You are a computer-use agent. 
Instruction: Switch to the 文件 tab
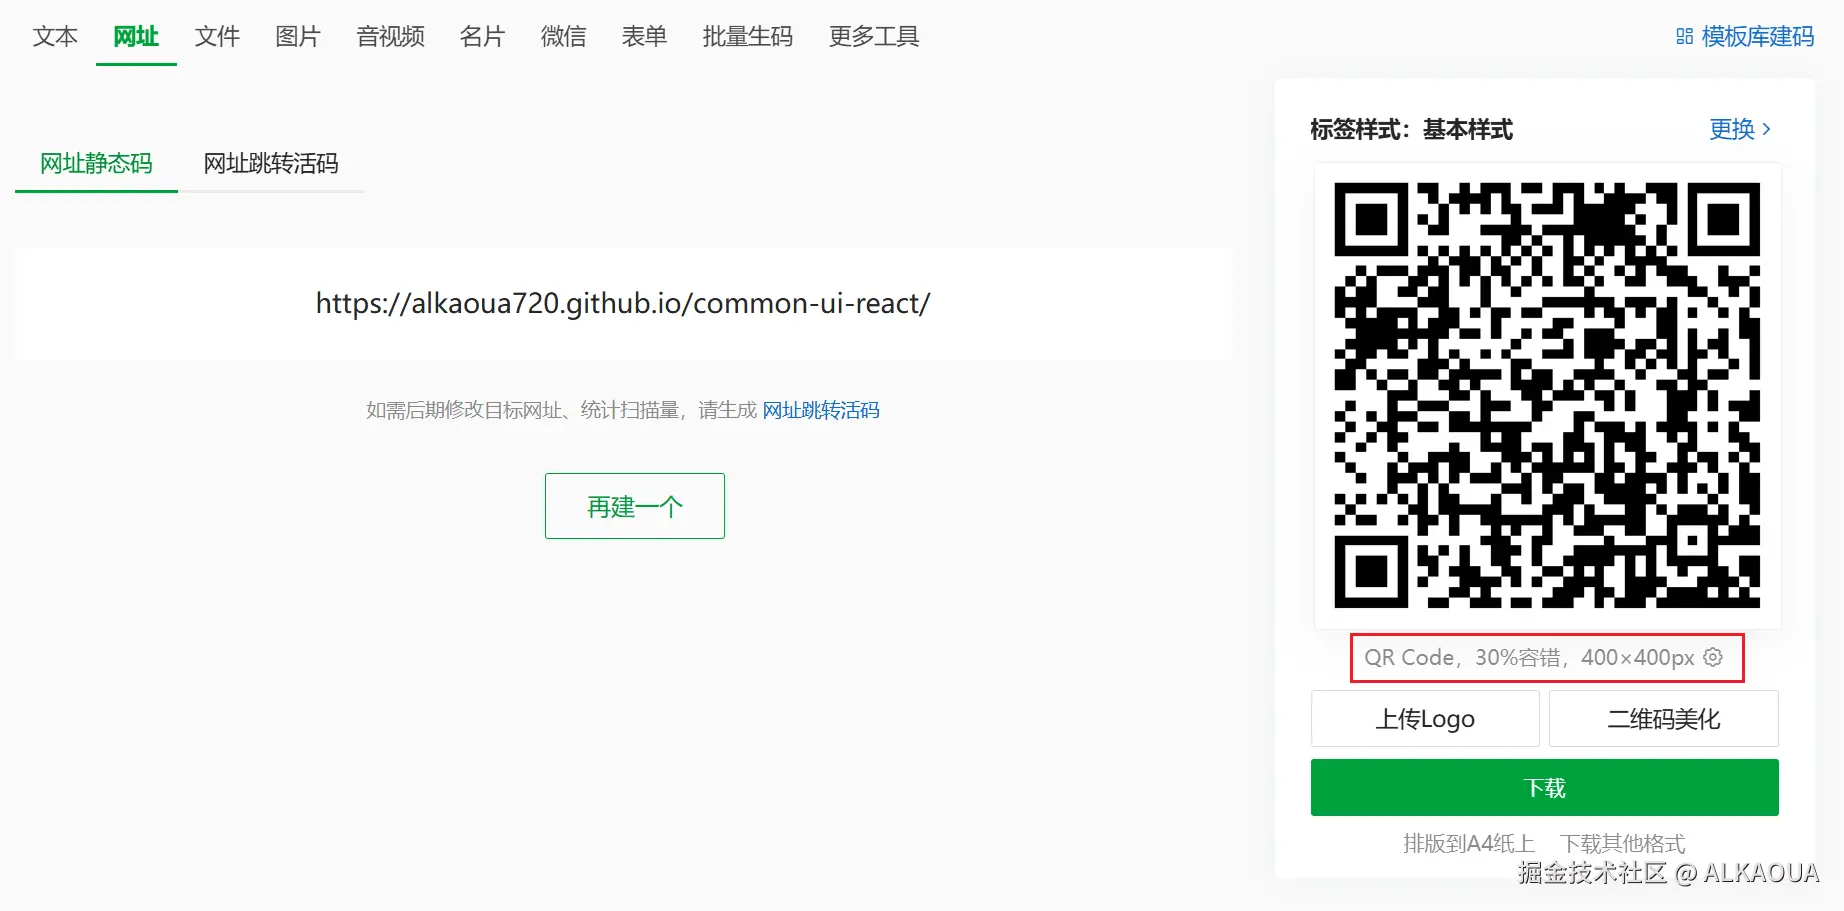pos(217,37)
